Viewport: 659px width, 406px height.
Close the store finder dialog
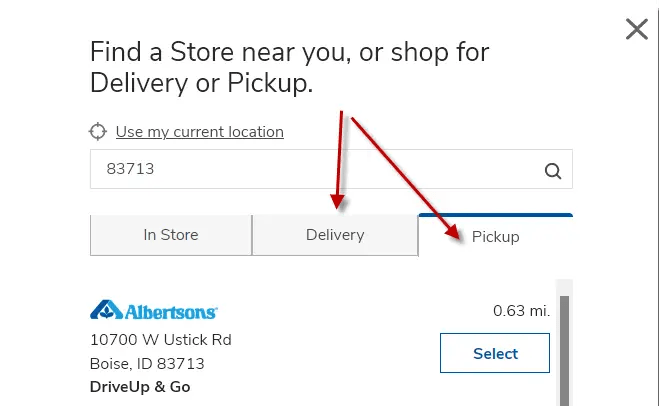tap(637, 29)
